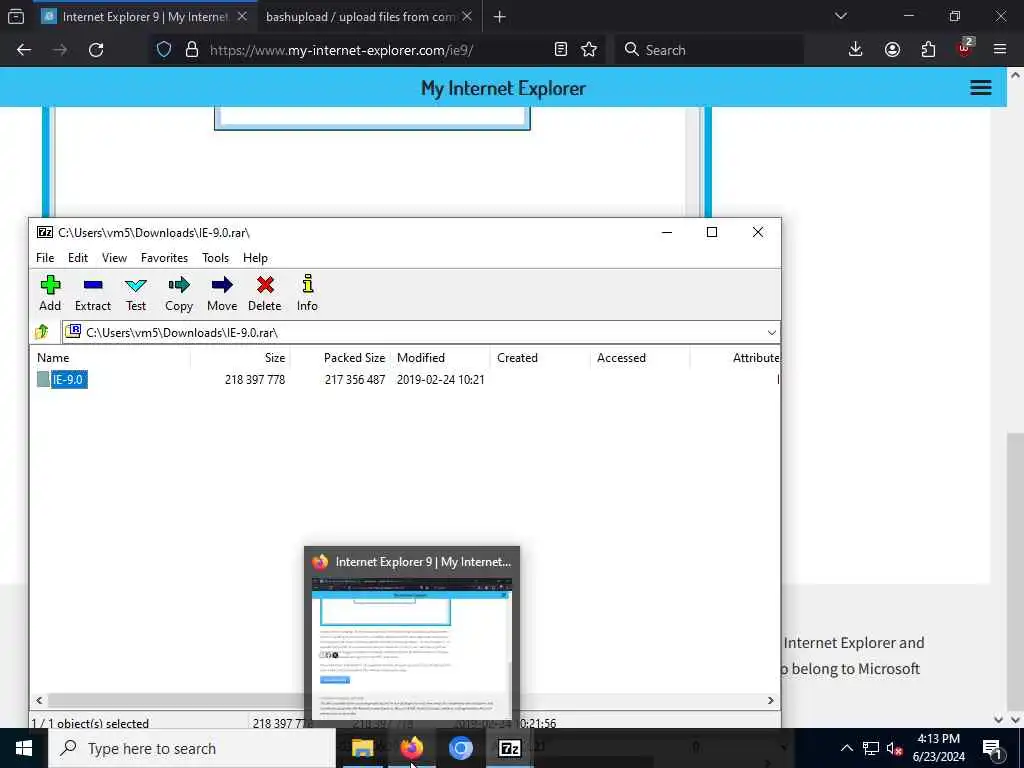Close the Internet Explorer 9 tab
The image size is (1024, 768).
tap(242, 17)
